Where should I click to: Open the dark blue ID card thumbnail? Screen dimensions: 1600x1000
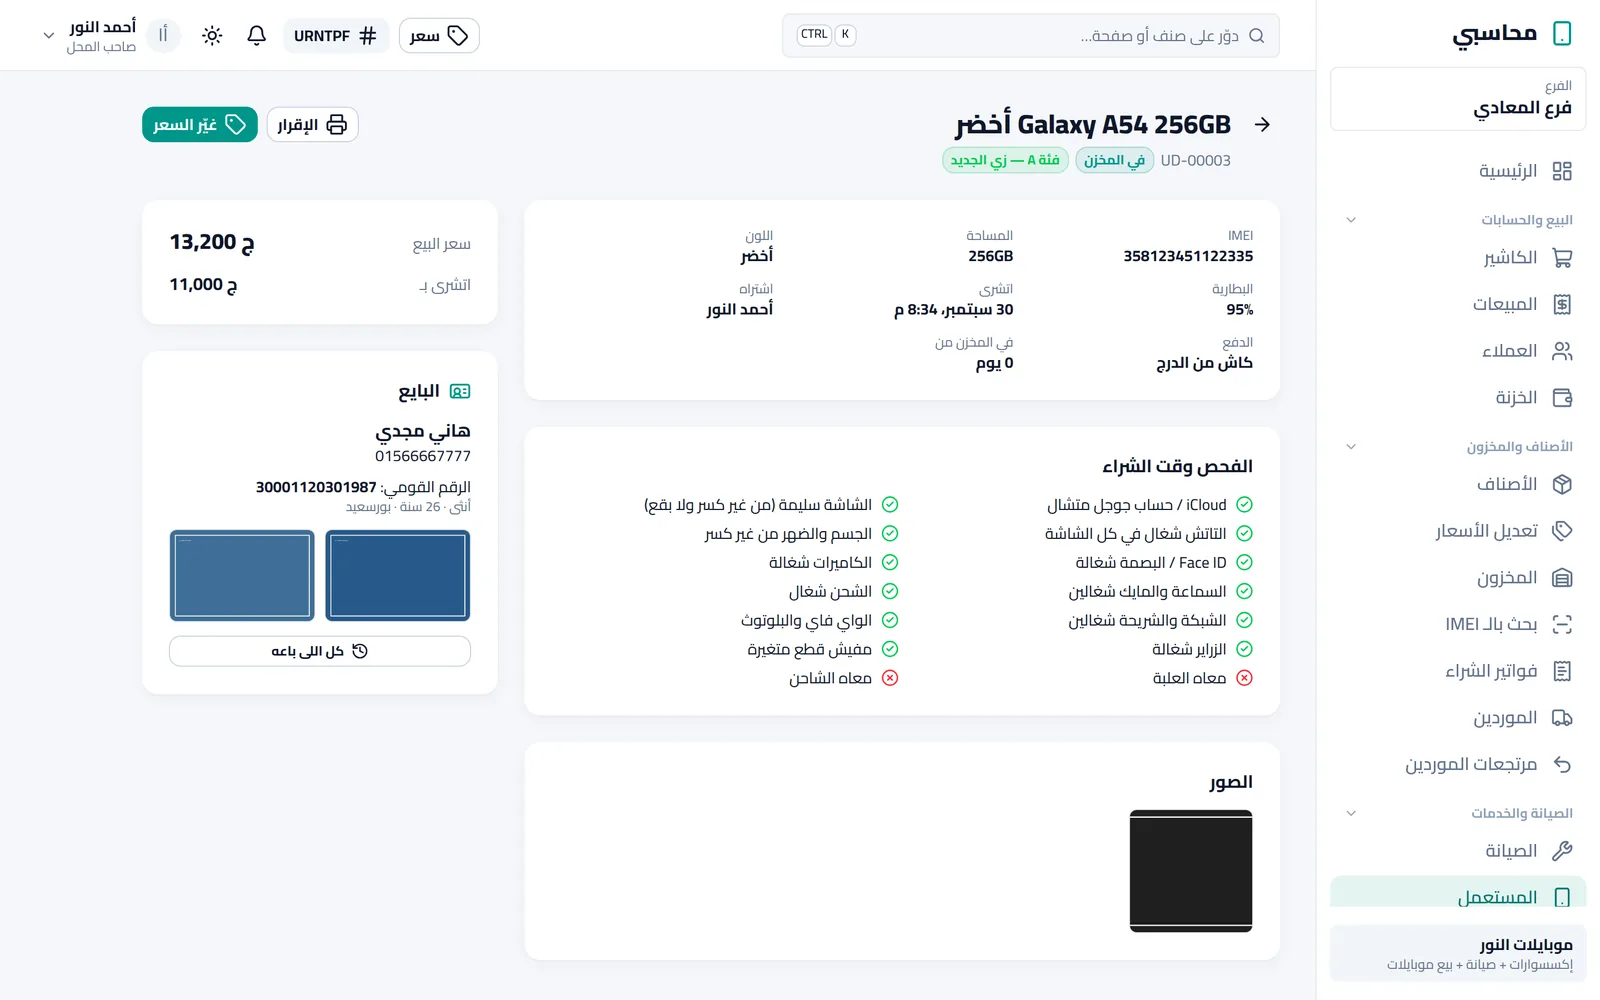click(x=398, y=576)
